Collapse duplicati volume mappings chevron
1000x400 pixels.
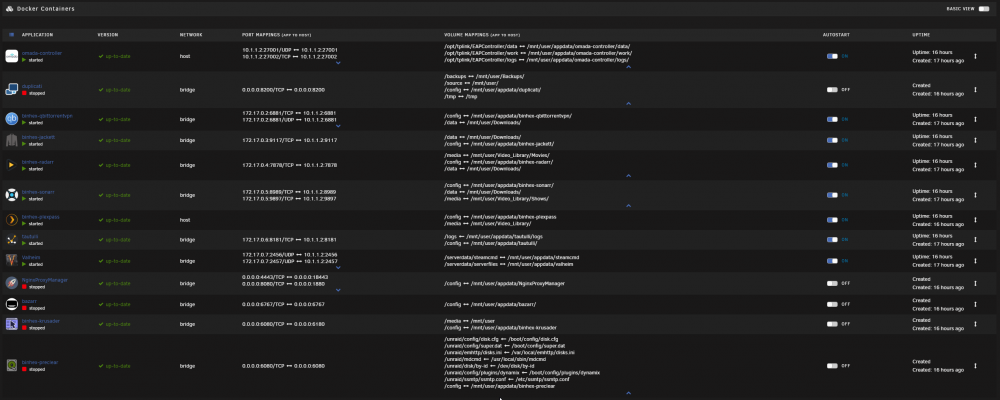click(628, 103)
